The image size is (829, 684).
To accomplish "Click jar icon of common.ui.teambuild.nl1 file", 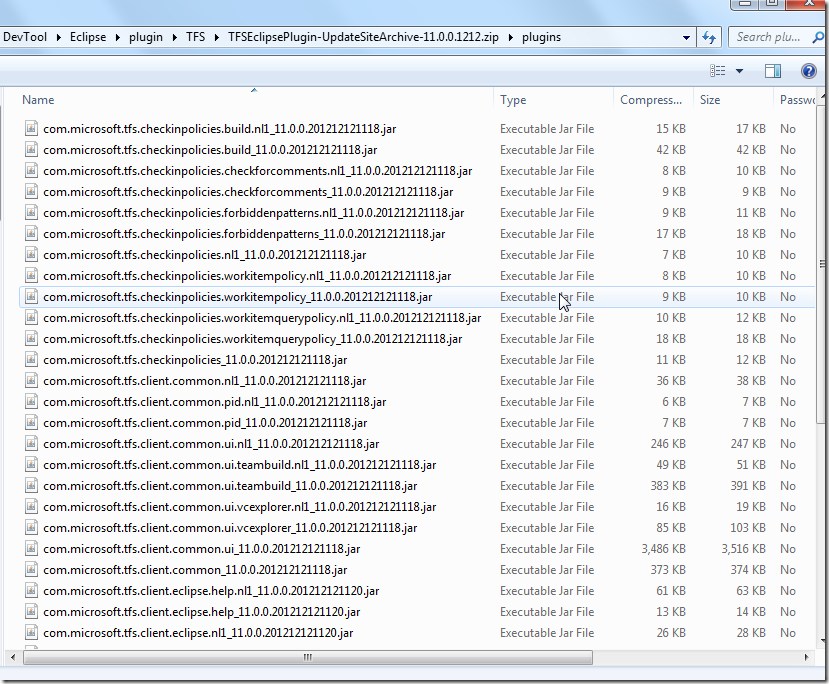I will (x=31, y=465).
